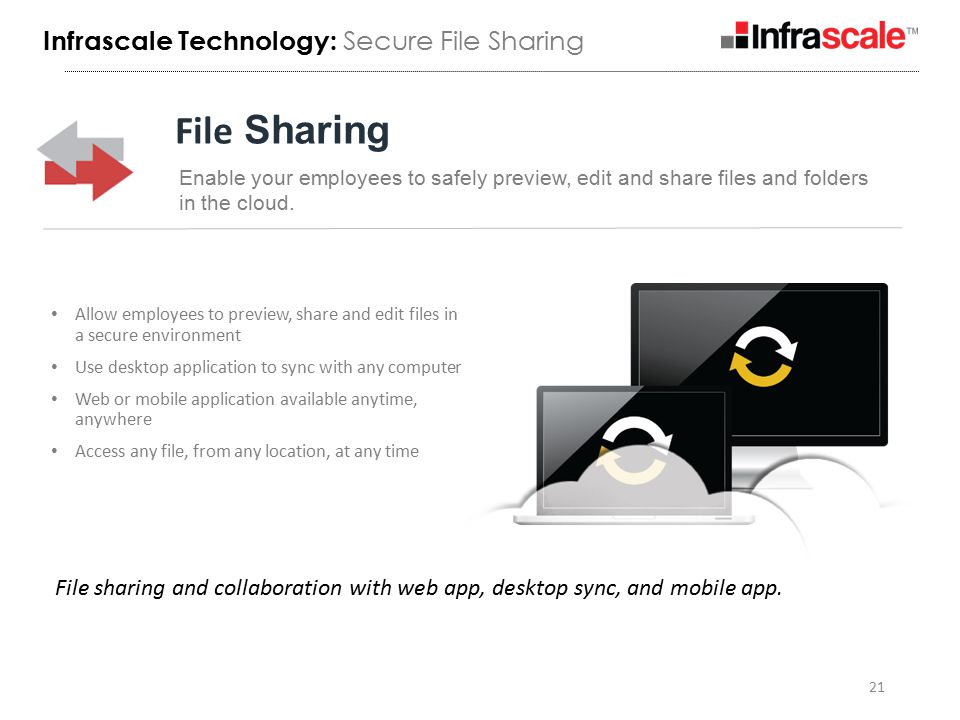Select the bullet Access any file, from any location
This screenshot has width=960, height=720.
pyautogui.click(x=247, y=451)
